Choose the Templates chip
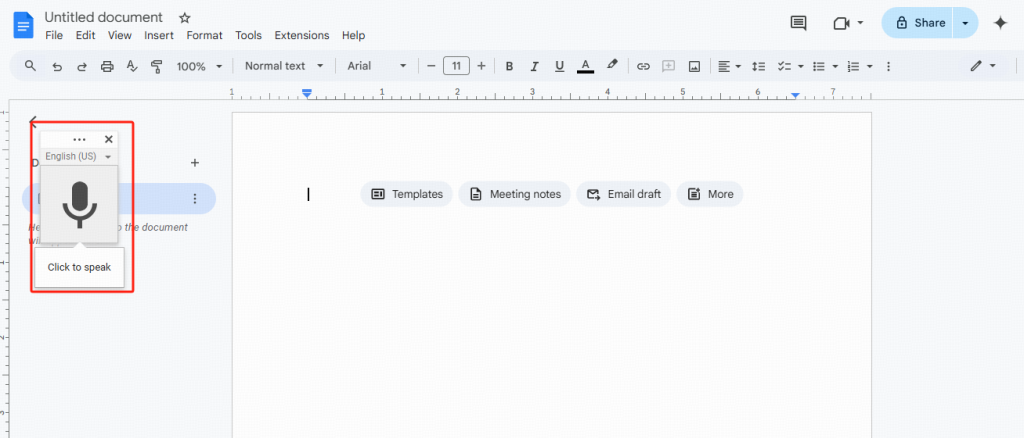Viewport: 1024px width, 438px height. pyautogui.click(x=406, y=194)
